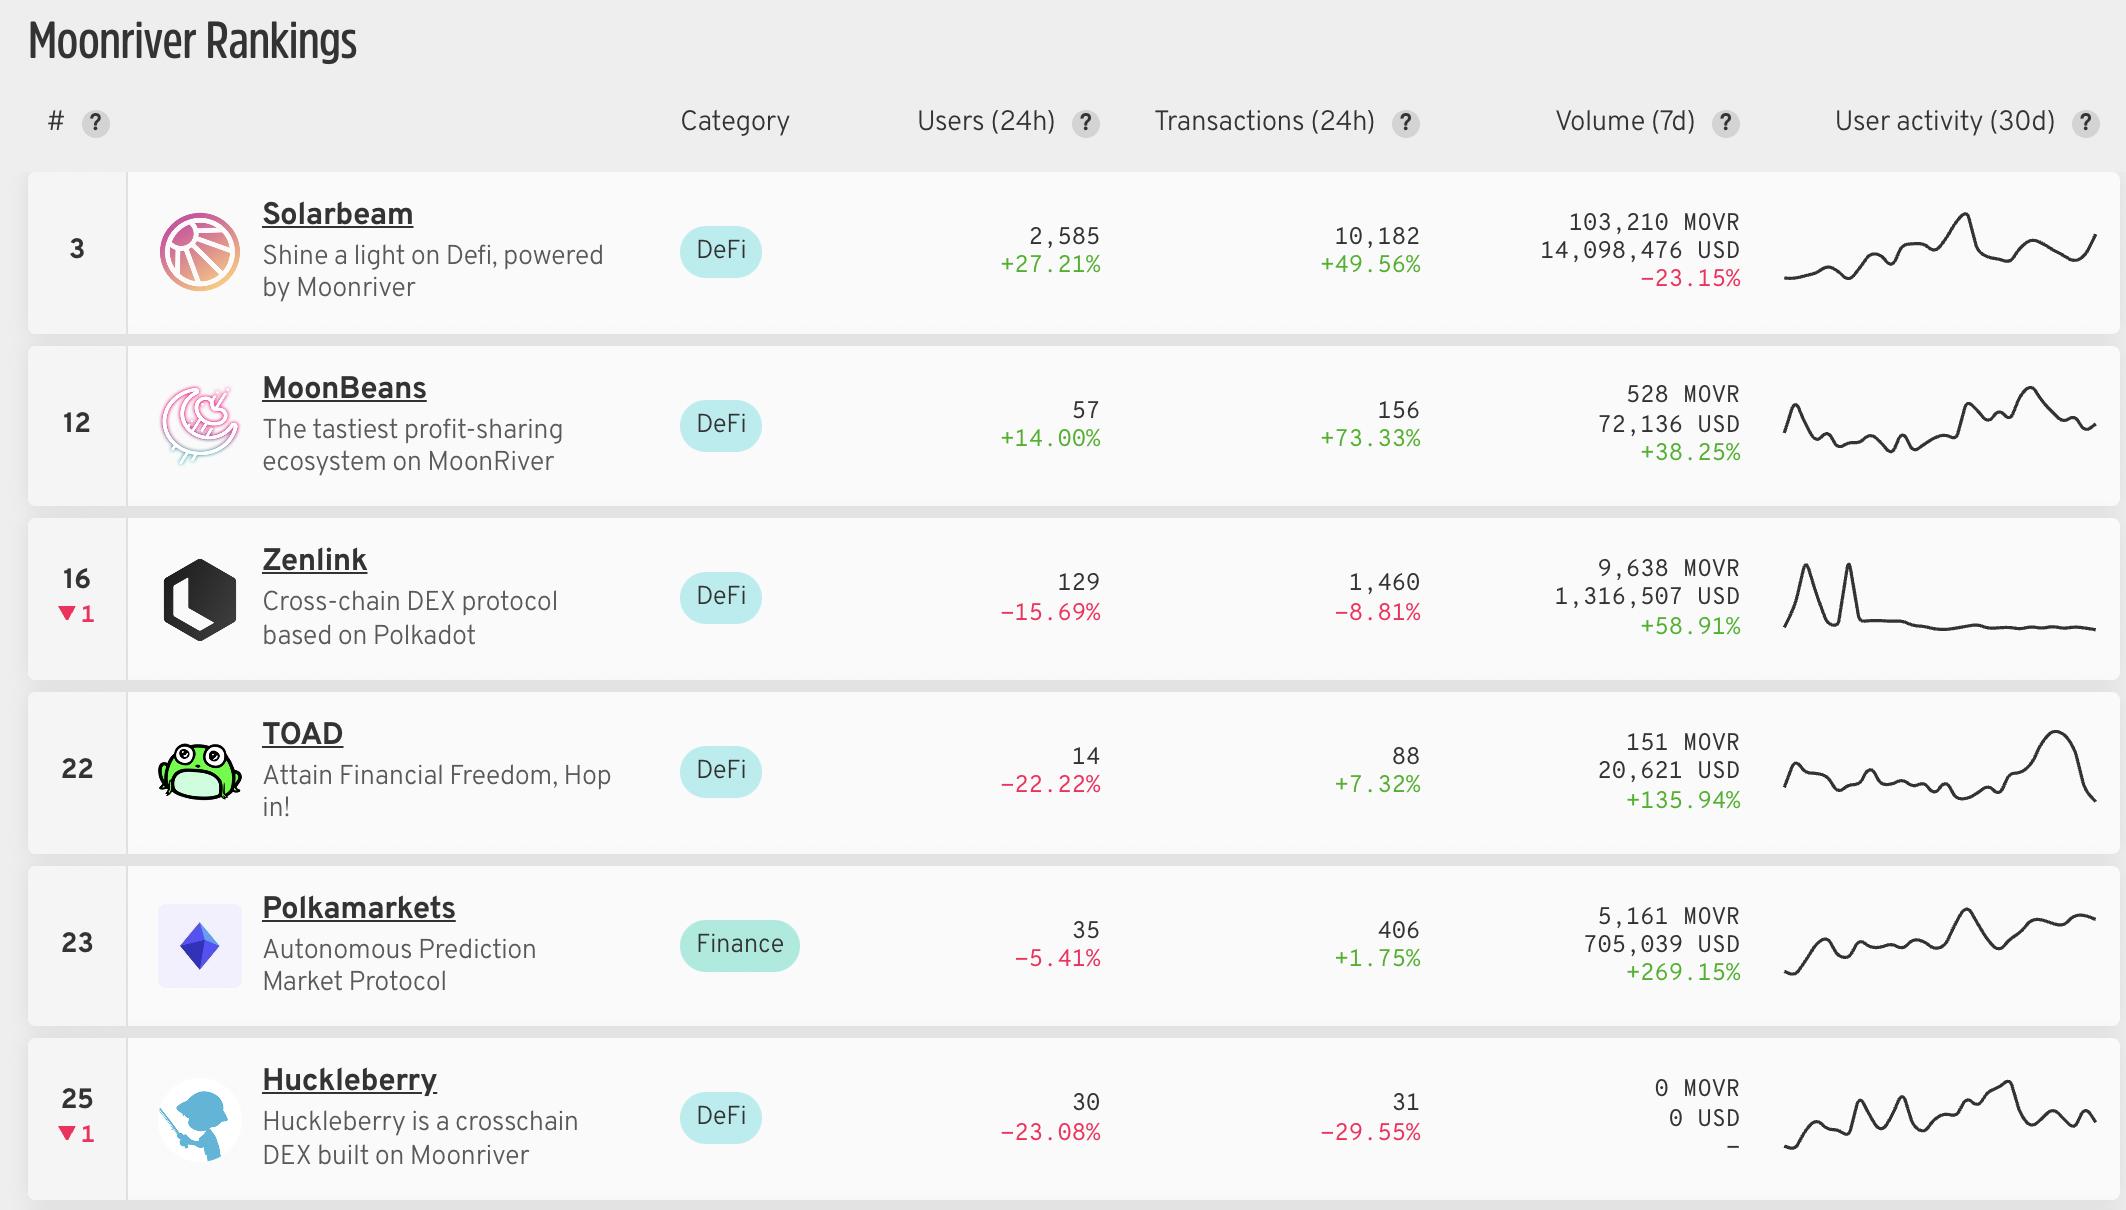Select the Finance category tag for Polkamarkets
This screenshot has width=2126, height=1210.
click(x=739, y=945)
